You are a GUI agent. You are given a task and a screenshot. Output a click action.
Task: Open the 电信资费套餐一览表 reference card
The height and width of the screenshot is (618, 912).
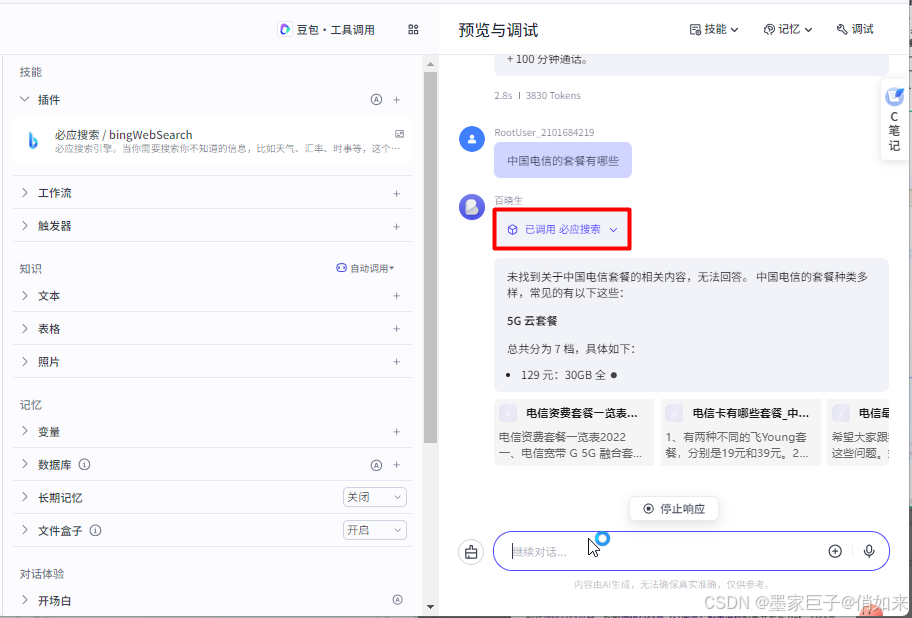574,433
